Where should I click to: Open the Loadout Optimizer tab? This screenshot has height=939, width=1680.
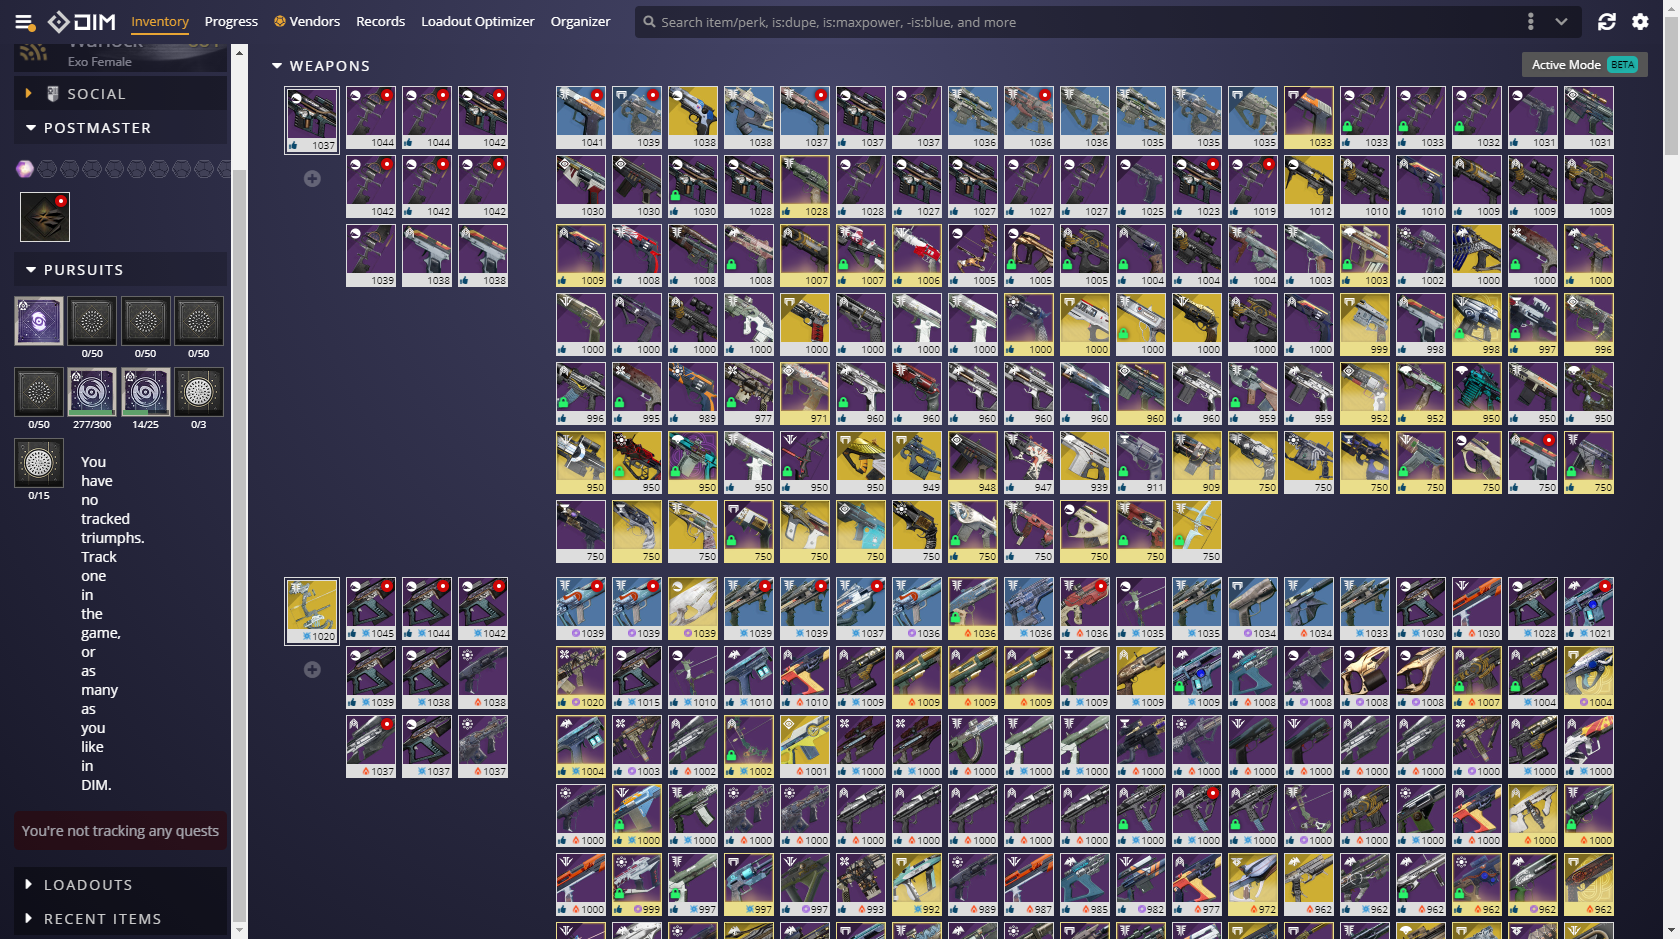[x=477, y=21]
